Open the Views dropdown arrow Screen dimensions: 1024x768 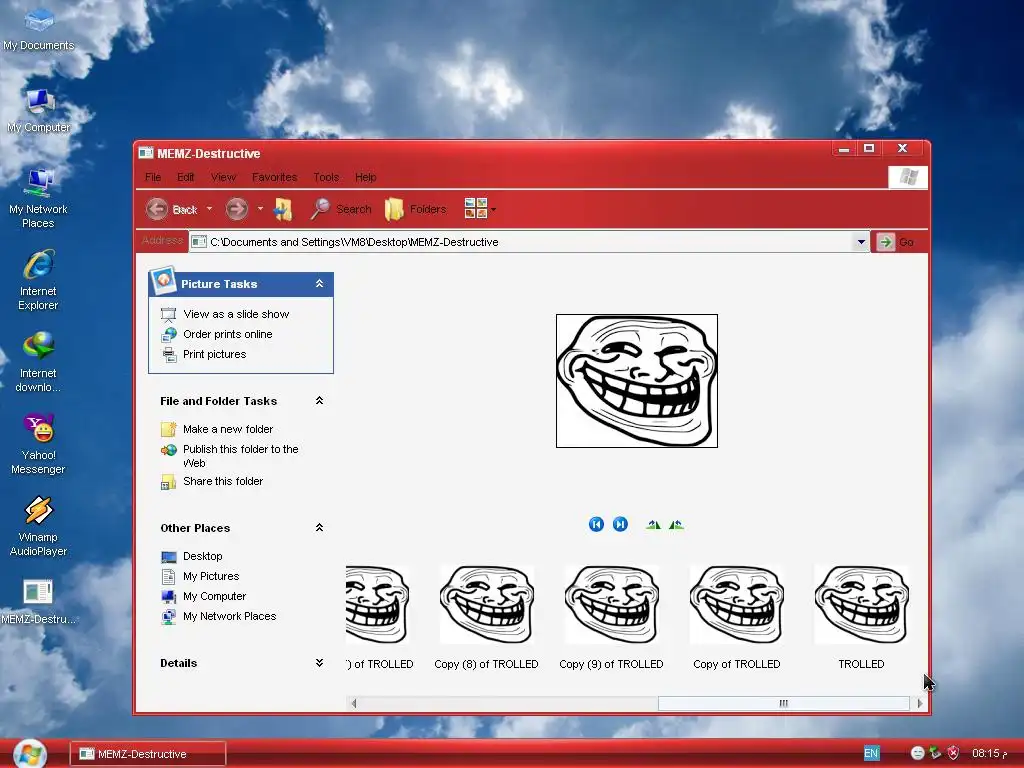[x=494, y=210]
